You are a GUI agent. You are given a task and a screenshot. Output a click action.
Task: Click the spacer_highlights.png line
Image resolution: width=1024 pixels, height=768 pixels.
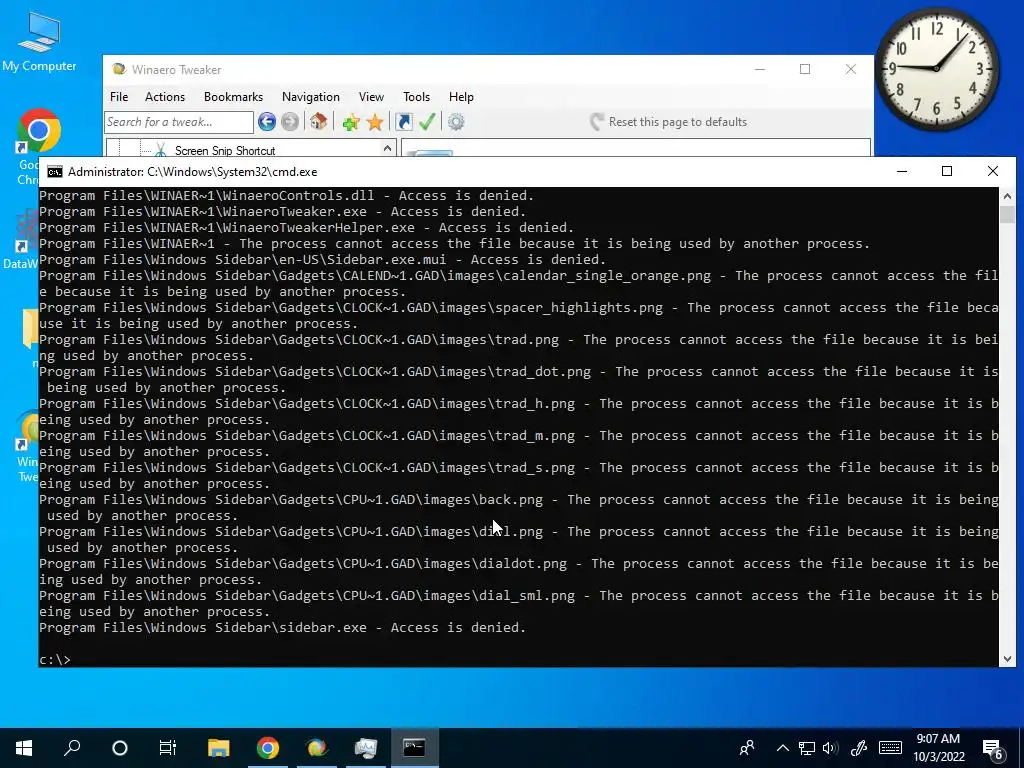pyautogui.click(x=519, y=315)
